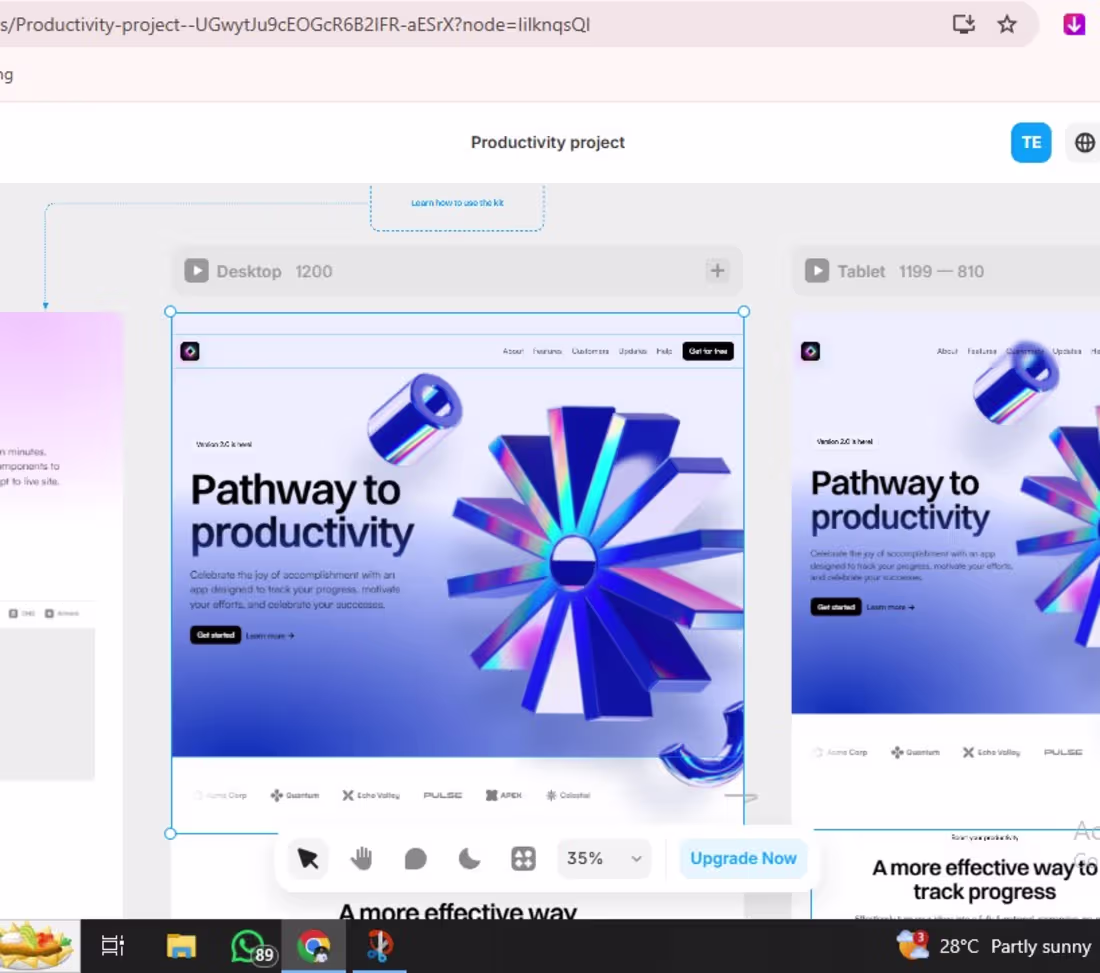This screenshot has width=1100, height=973.
Task: Open the TE account avatar
Action: [1031, 142]
